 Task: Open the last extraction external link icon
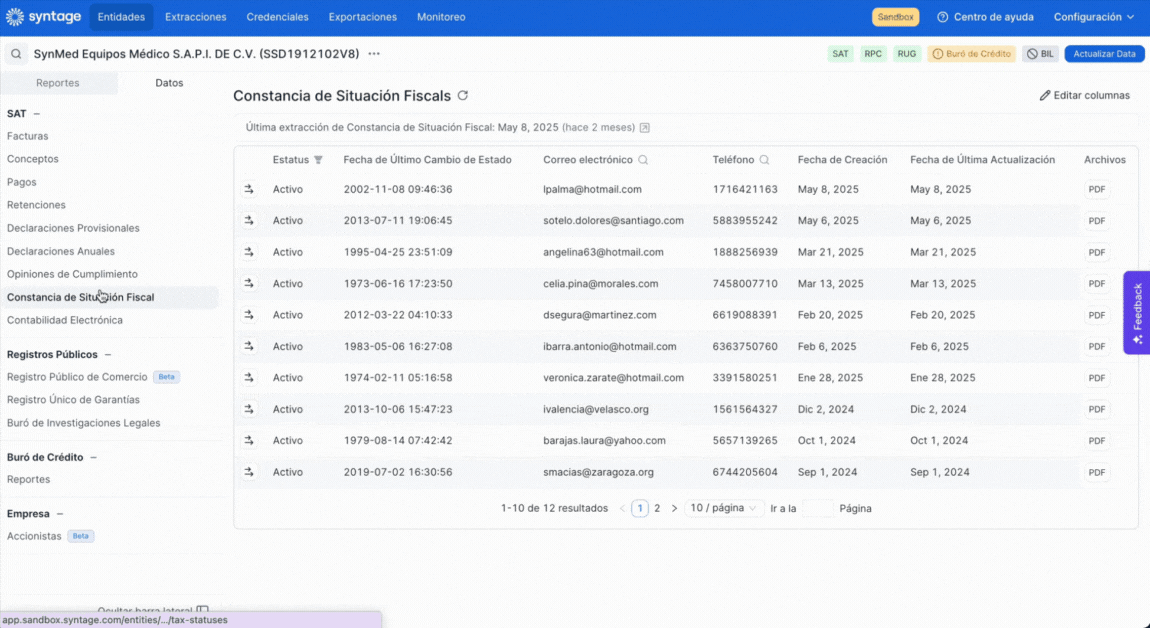645,128
